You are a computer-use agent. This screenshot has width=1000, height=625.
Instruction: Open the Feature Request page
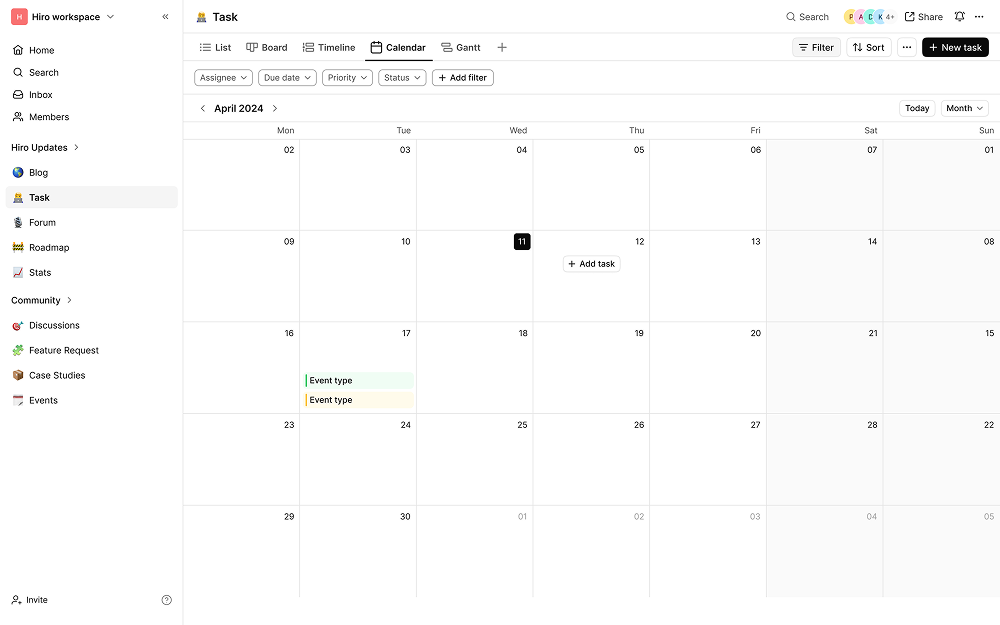tap(91, 351)
